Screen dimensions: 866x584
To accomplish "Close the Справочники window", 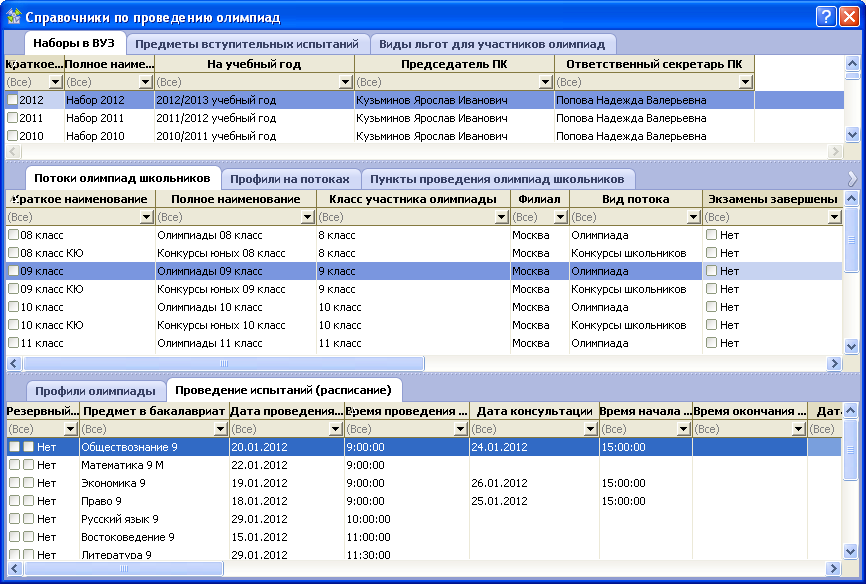I will pyautogui.click(x=848, y=17).
